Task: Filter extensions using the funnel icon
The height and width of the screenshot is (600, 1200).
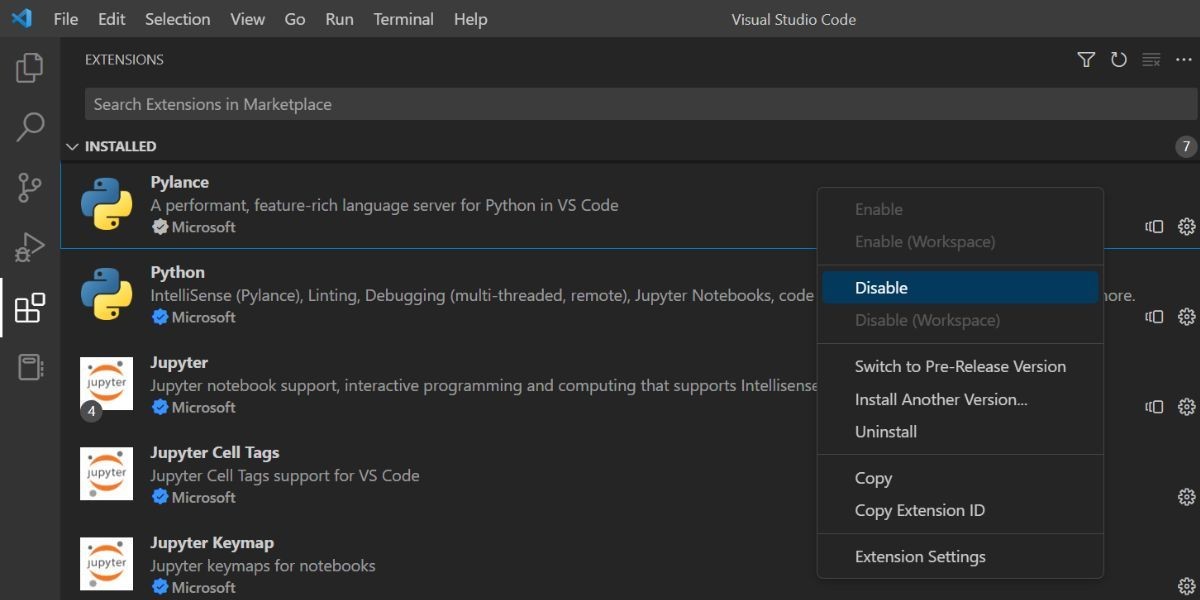Action: coord(1086,60)
